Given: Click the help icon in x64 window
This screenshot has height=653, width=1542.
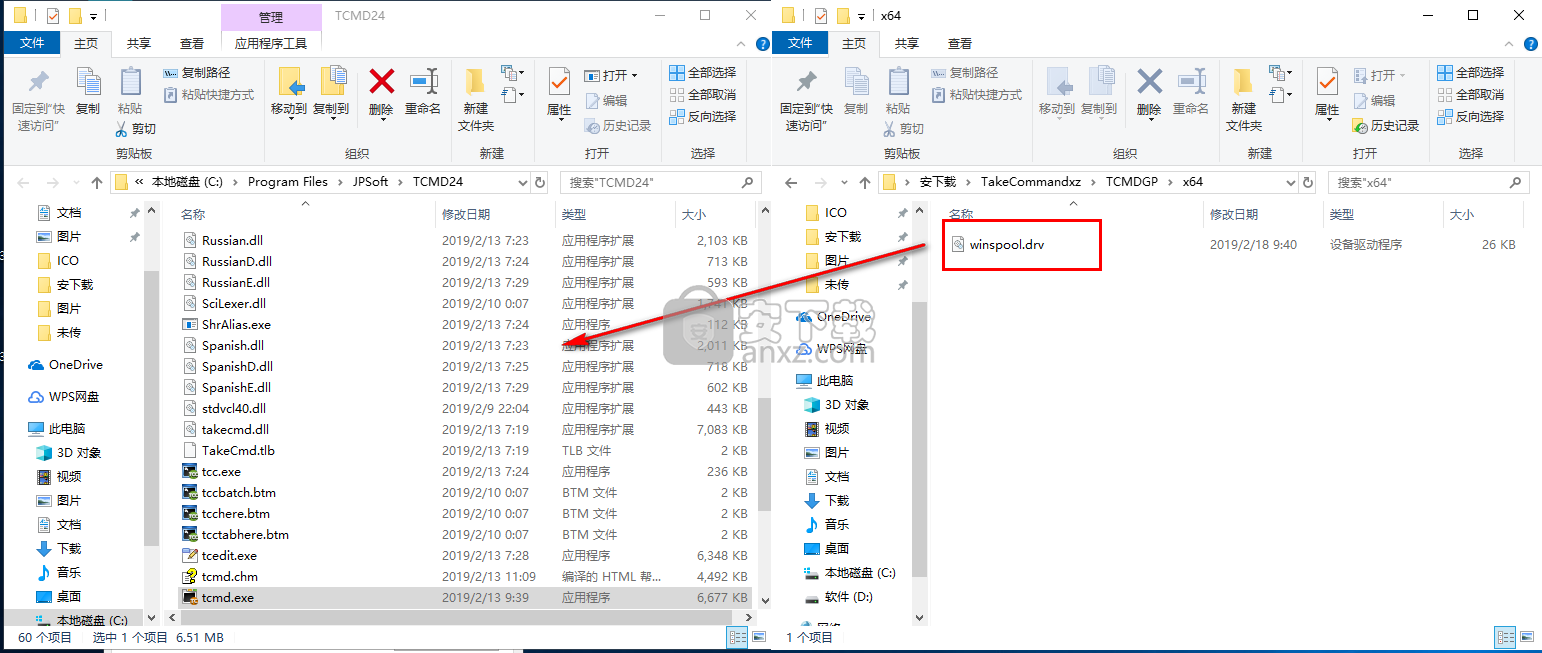Looking at the screenshot, I should pos(1531,44).
